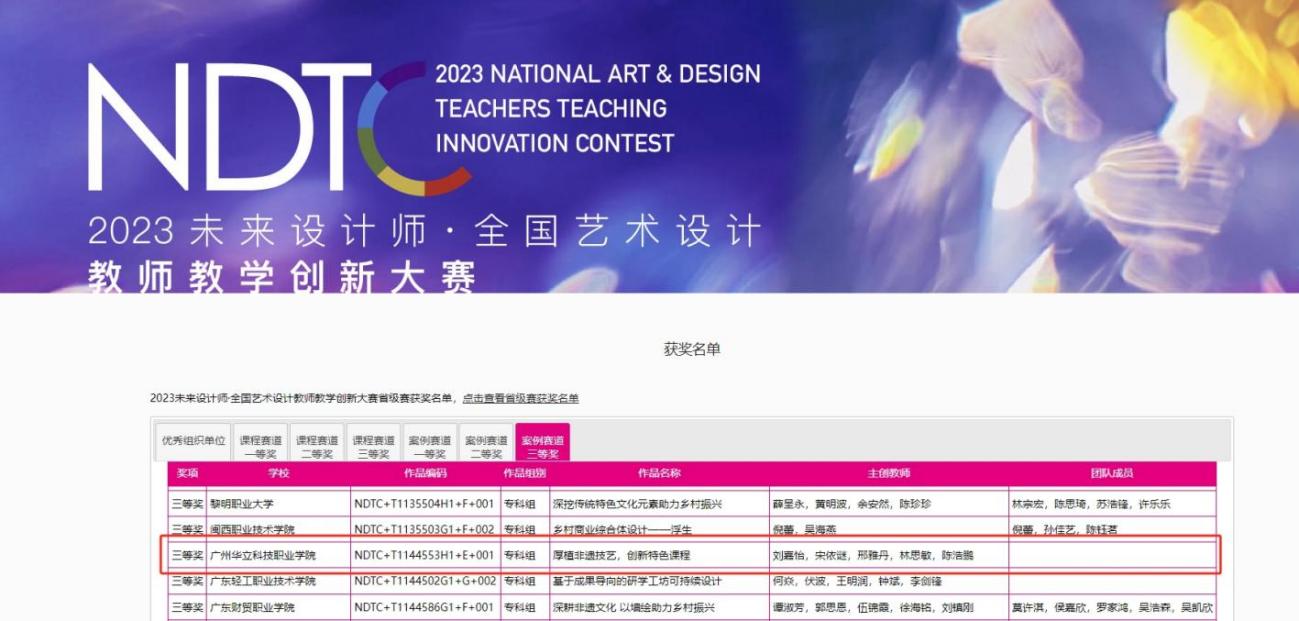Click work code NDTC+T1144553H1+E+001
The width and height of the screenshot is (1299, 621).
click(424, 555)
